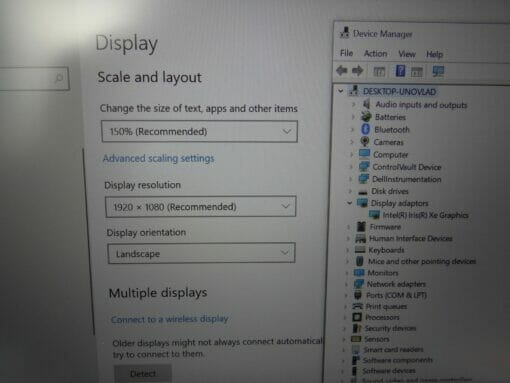Click the Display adaptors icon
This screenshot has height=383, width=510.
362,203
